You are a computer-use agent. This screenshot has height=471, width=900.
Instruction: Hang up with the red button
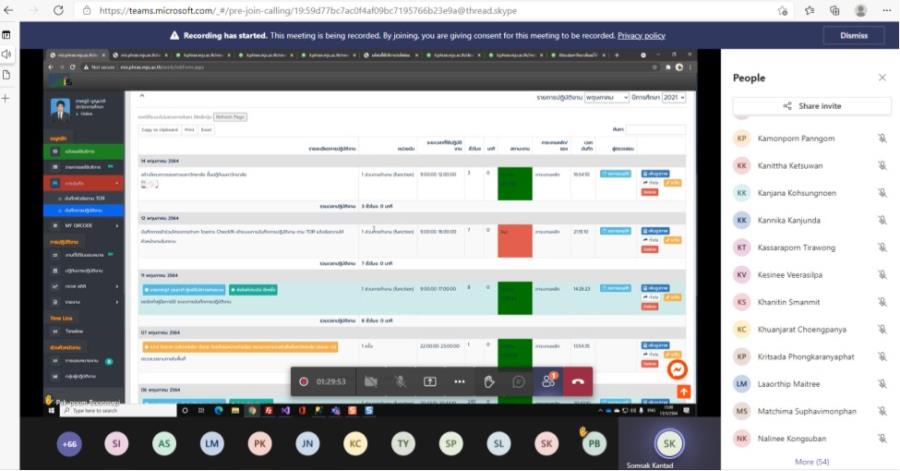(577, 381)
